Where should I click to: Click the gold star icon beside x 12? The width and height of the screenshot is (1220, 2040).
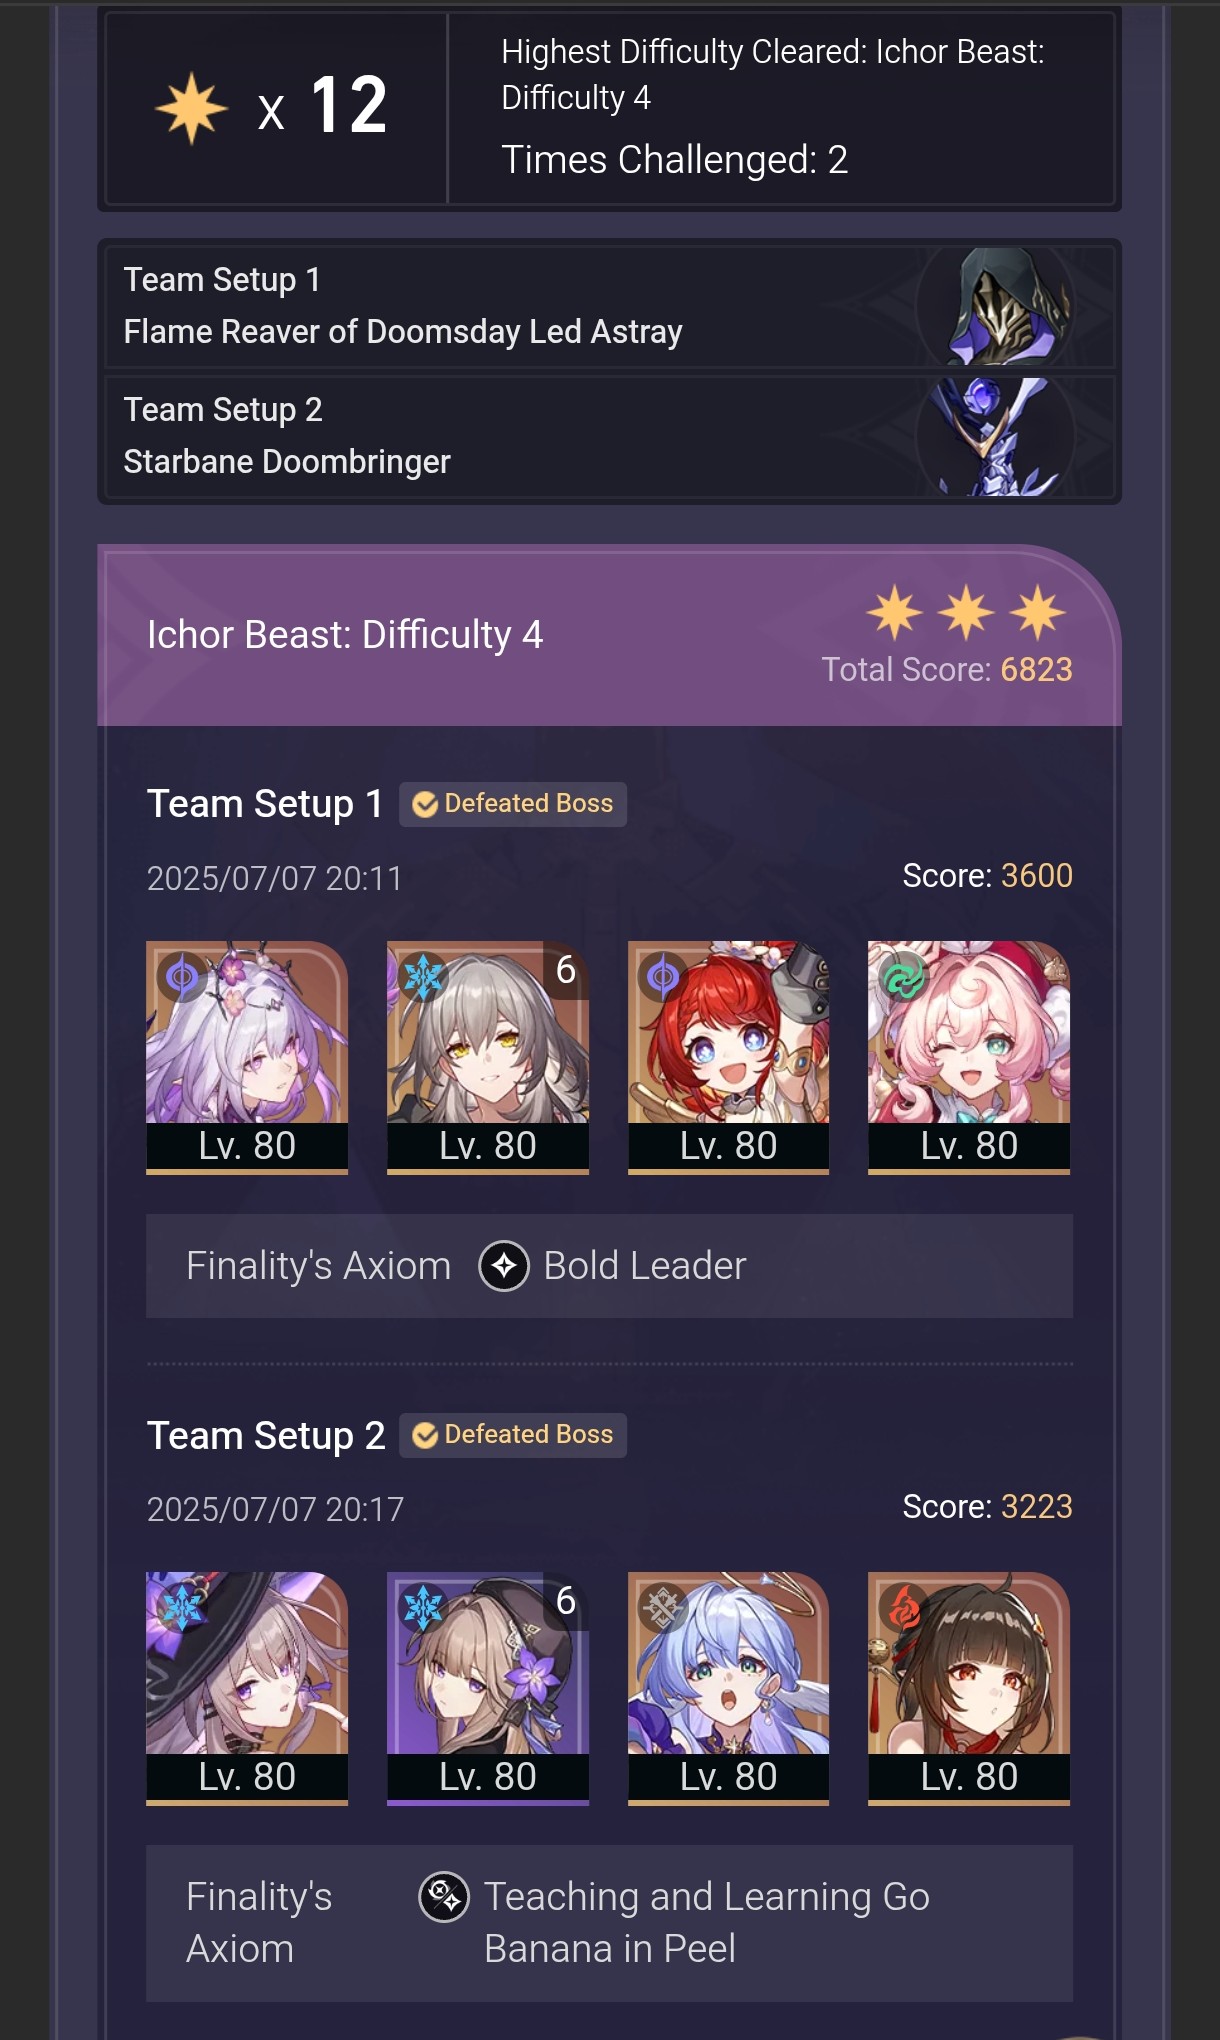191,108
